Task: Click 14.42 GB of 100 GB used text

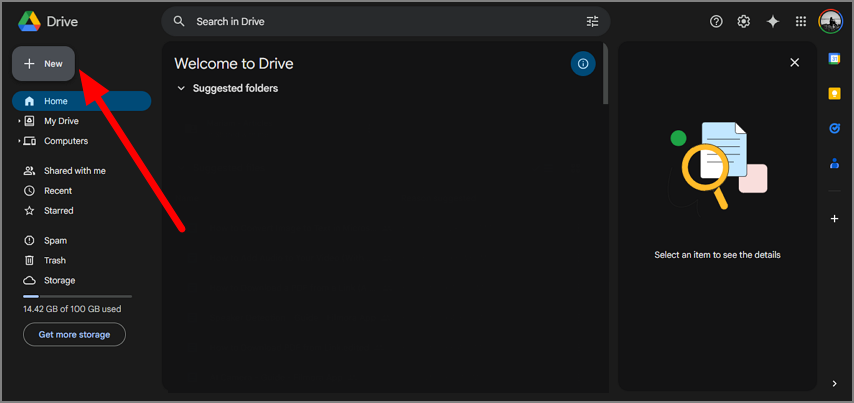Action: [x=72, y=309]
